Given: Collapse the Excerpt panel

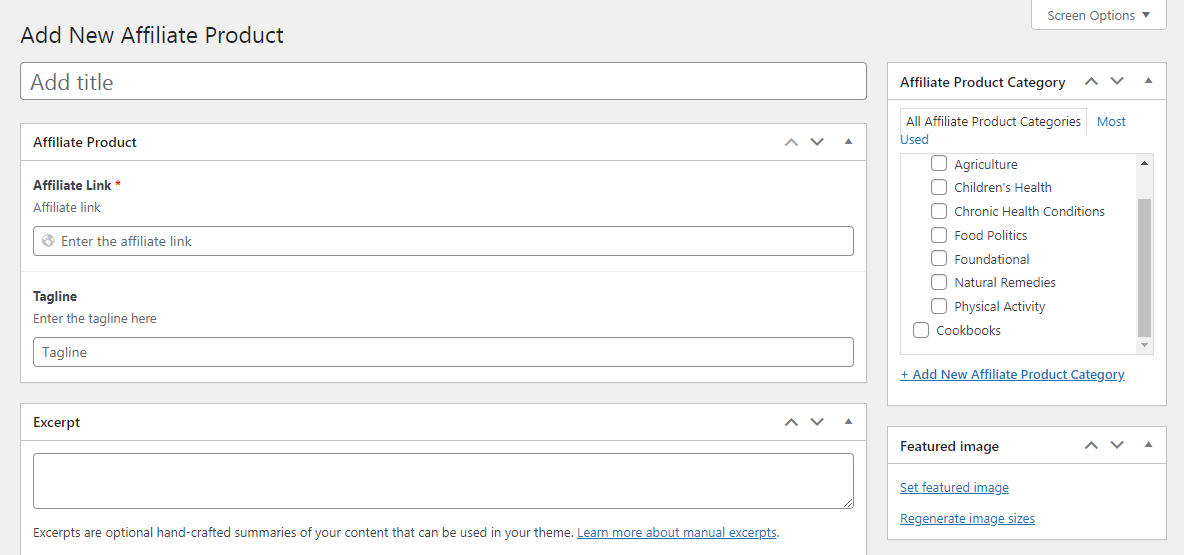Looking at the screenshot, I should pos(848,421).
